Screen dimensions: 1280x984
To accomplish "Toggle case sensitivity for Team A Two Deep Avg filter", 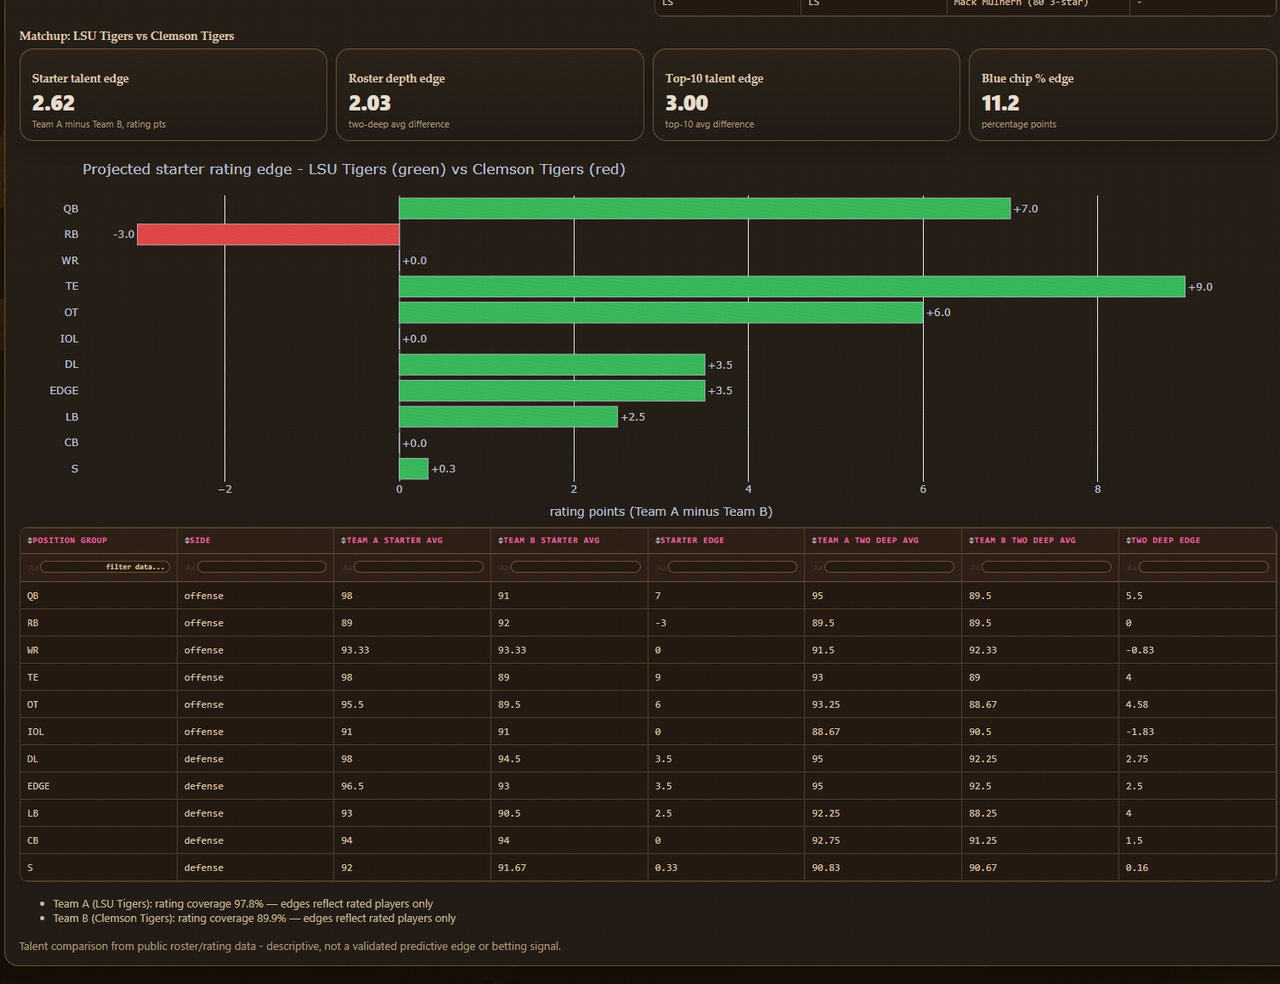I will 818,567.
